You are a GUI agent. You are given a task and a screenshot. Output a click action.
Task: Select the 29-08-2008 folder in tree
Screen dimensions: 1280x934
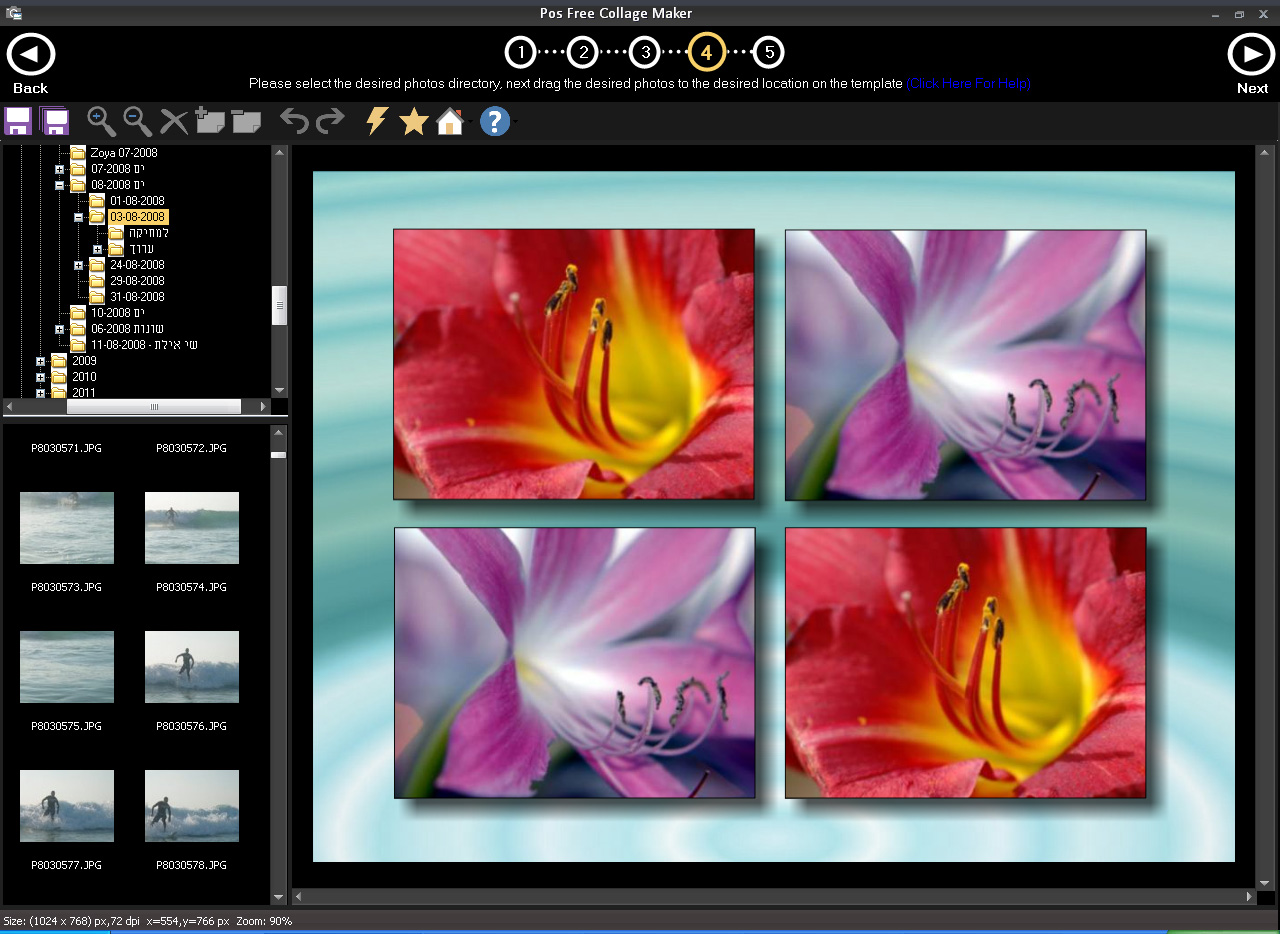click(137, 281)
